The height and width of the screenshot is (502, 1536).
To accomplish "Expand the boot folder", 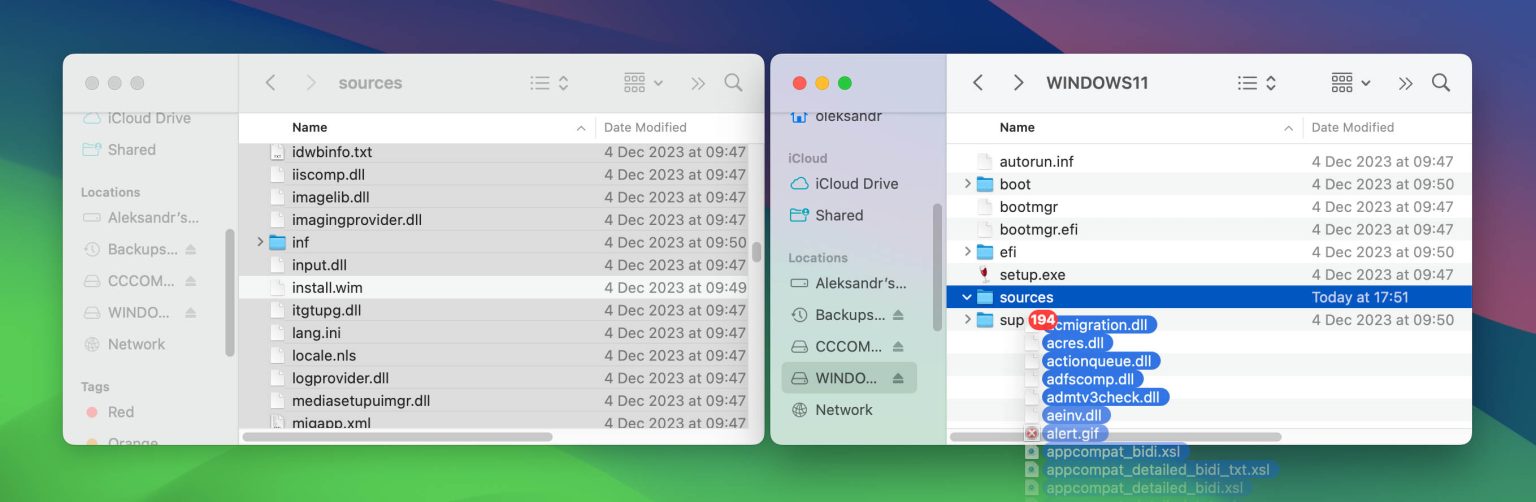I will pos(967,184).
